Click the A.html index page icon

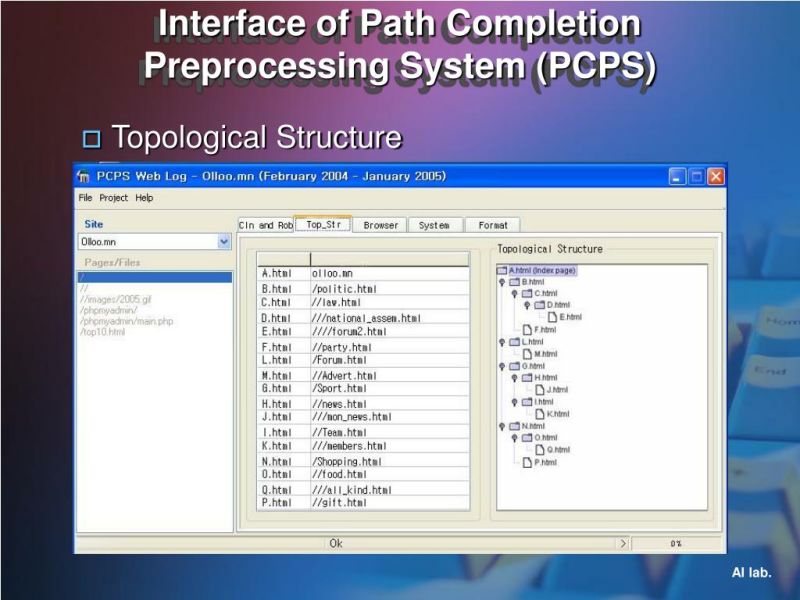pos(504,268)
